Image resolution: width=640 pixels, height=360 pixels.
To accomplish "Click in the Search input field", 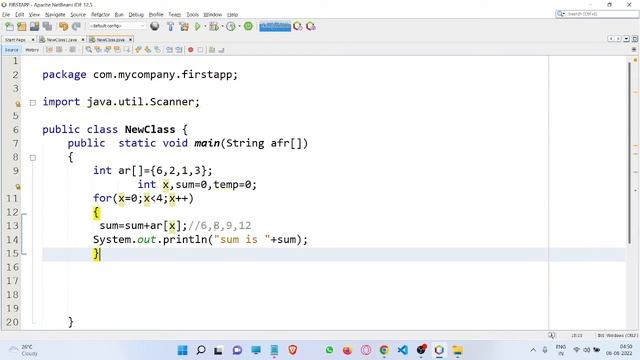I will (602, 14).
